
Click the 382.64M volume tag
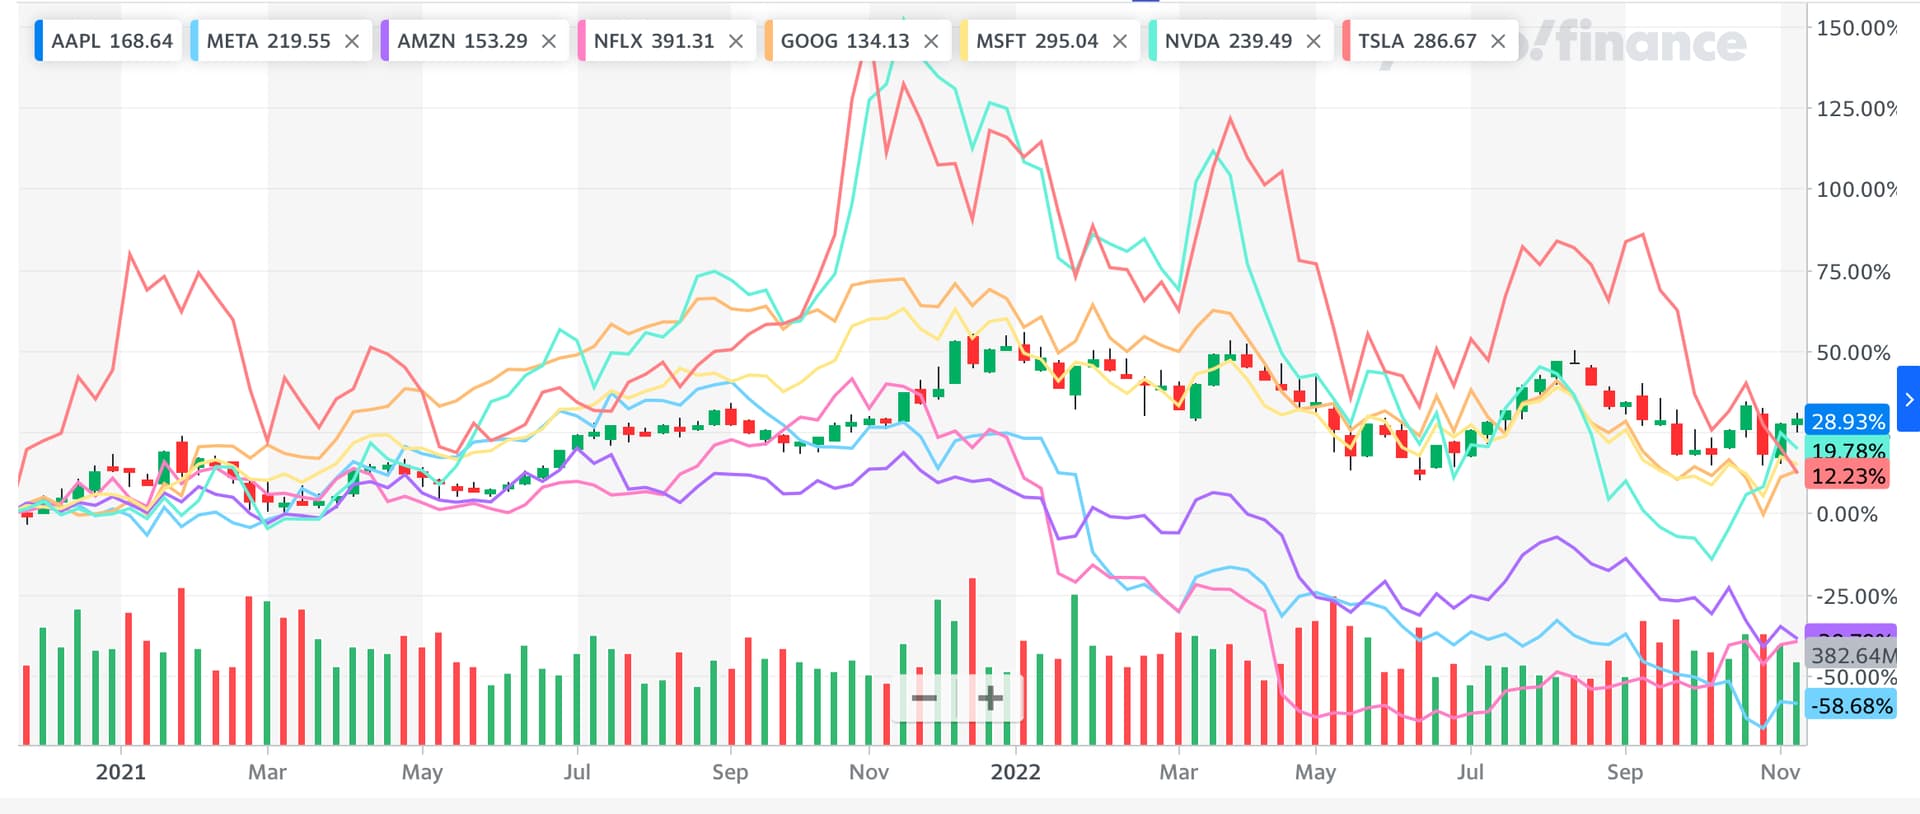1853,655
